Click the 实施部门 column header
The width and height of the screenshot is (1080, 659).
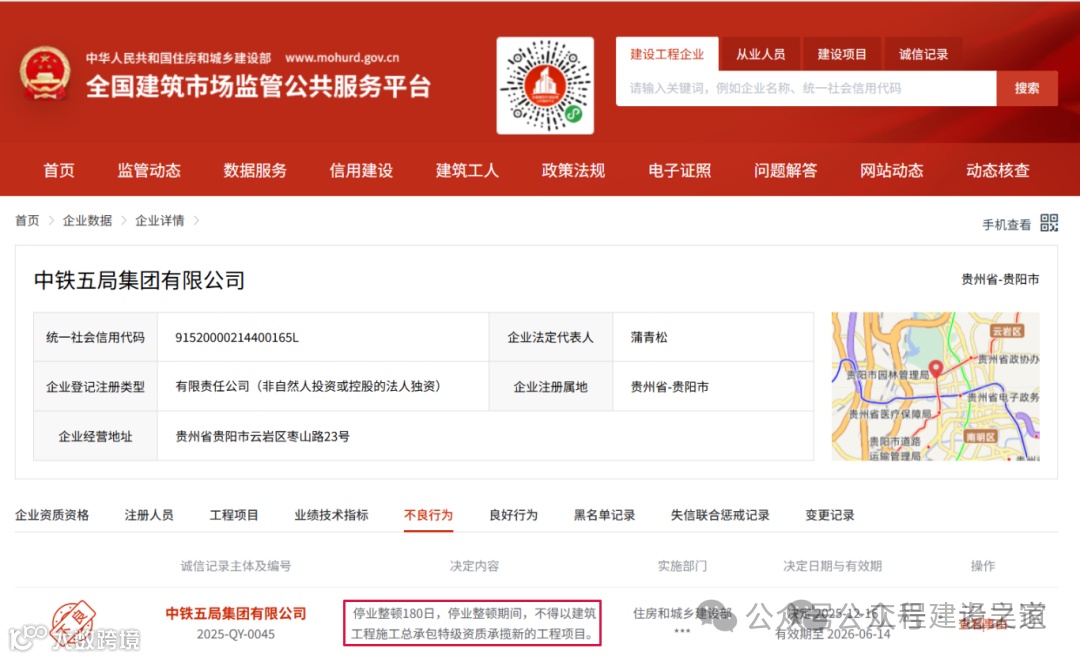[682, 566]
